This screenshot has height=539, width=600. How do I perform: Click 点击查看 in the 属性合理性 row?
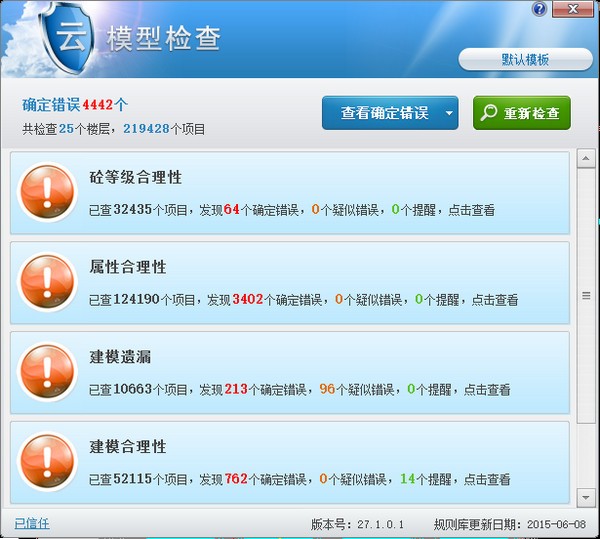(493, 300)
